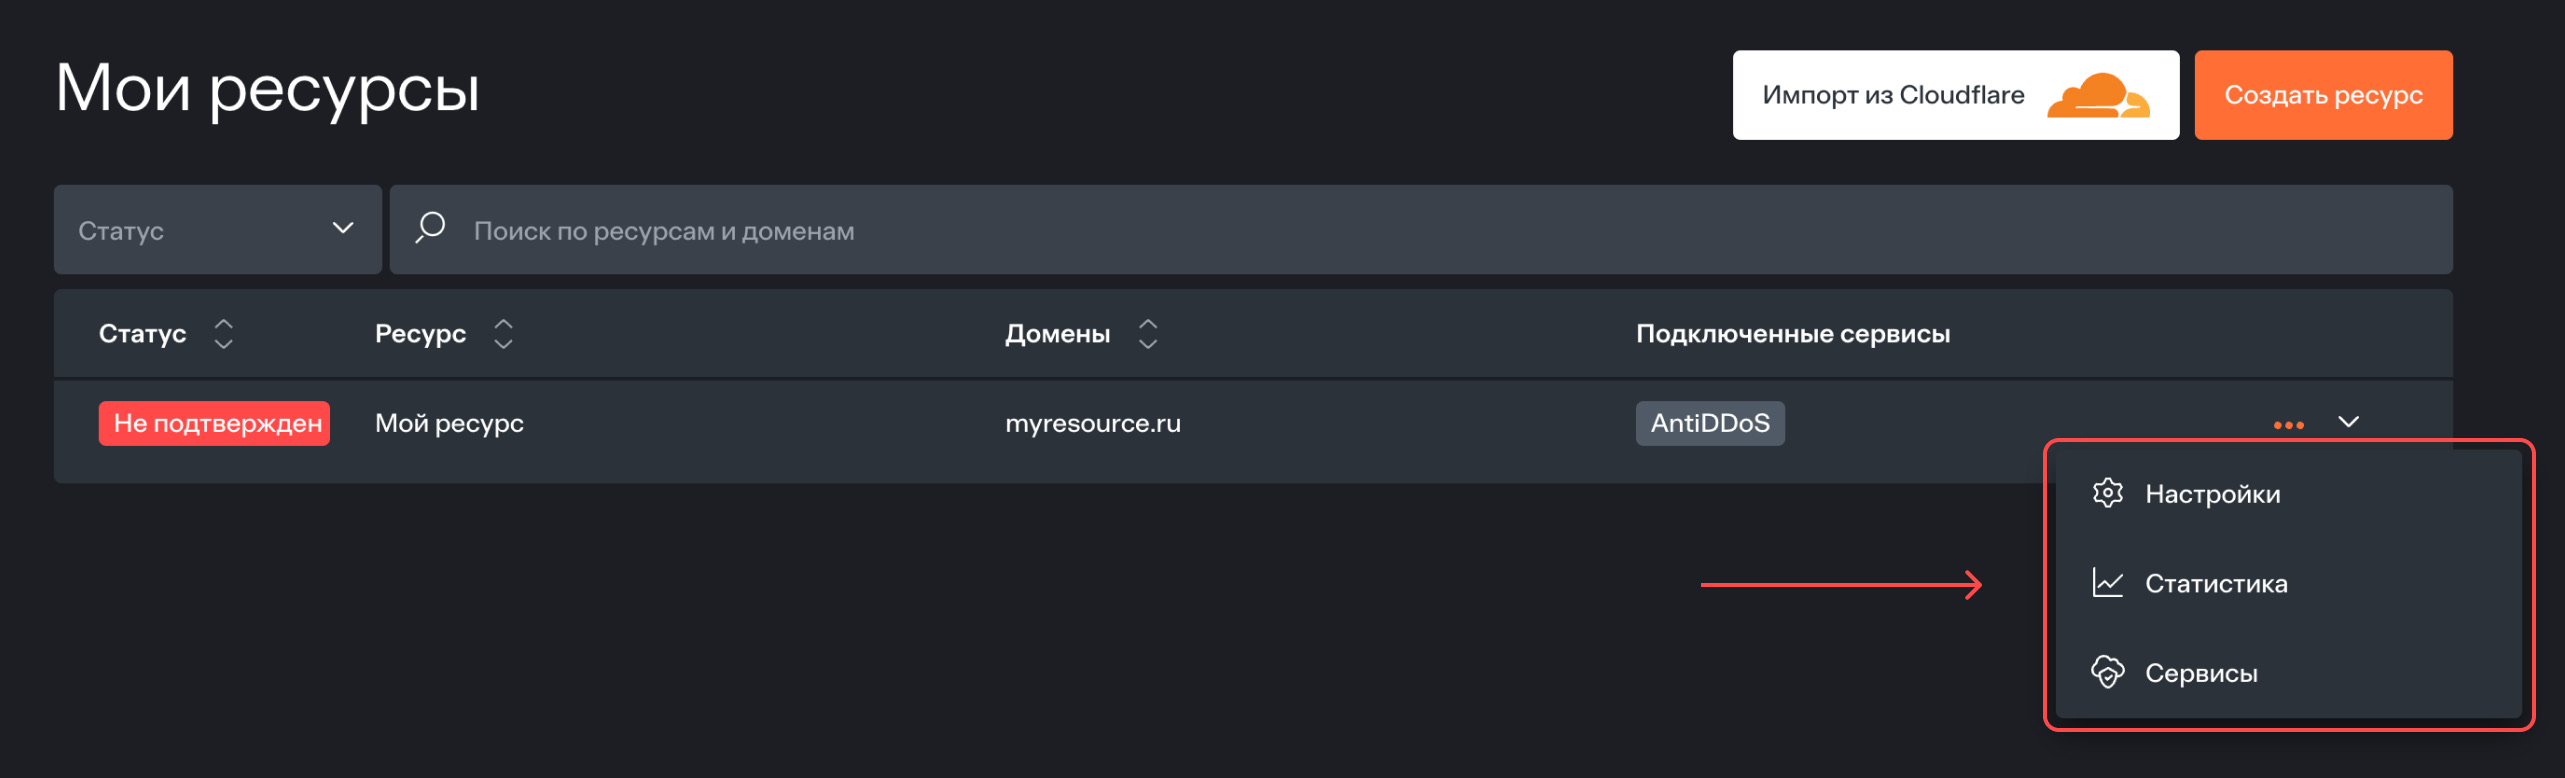
Task: Open the three-dot actions menu
Action: tap(2288, 425)
